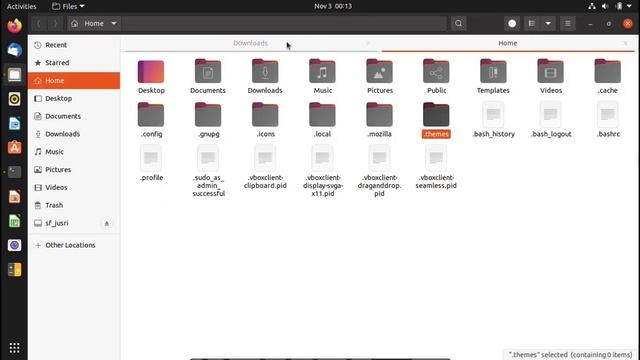Screen dimensions: 640x360
Task: Switch to the Downloads tab
Action: click(250, 43)
